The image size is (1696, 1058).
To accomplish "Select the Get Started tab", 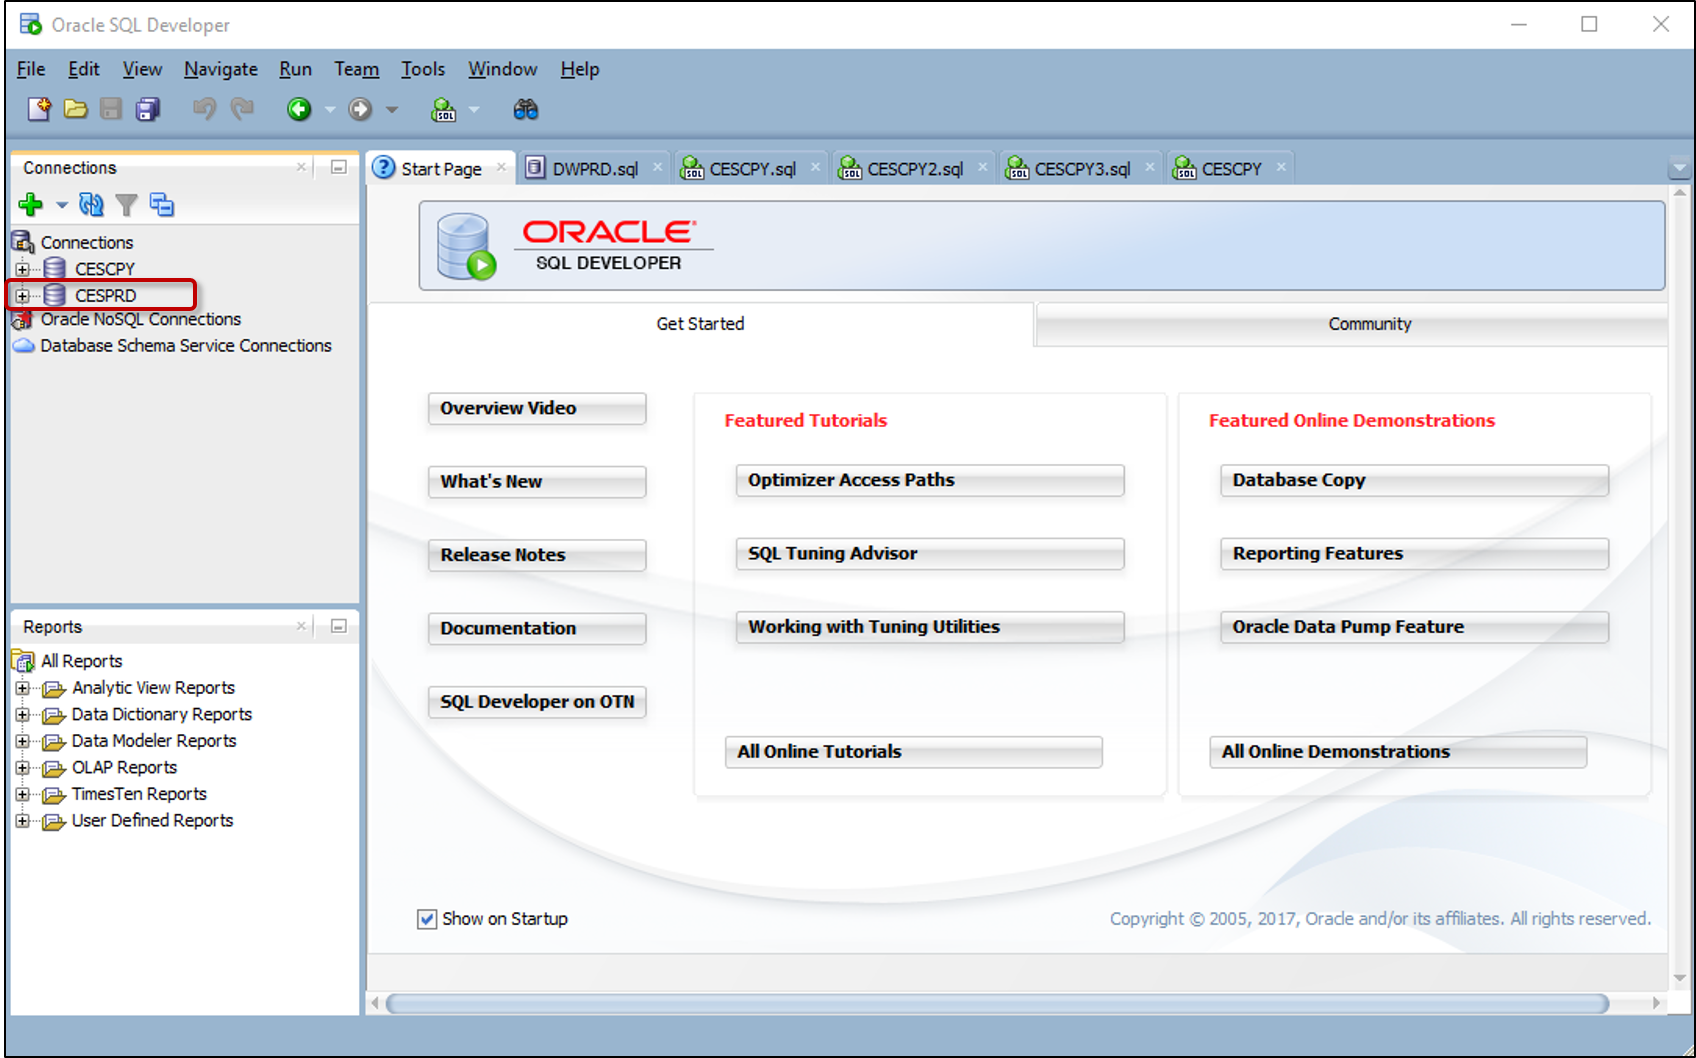I will (x=700, y=324).
